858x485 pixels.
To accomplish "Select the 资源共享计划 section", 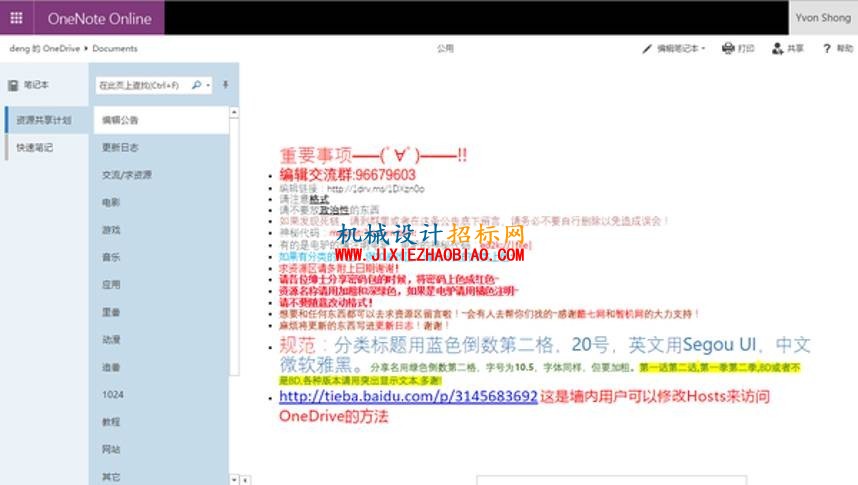I will point(47,120).
